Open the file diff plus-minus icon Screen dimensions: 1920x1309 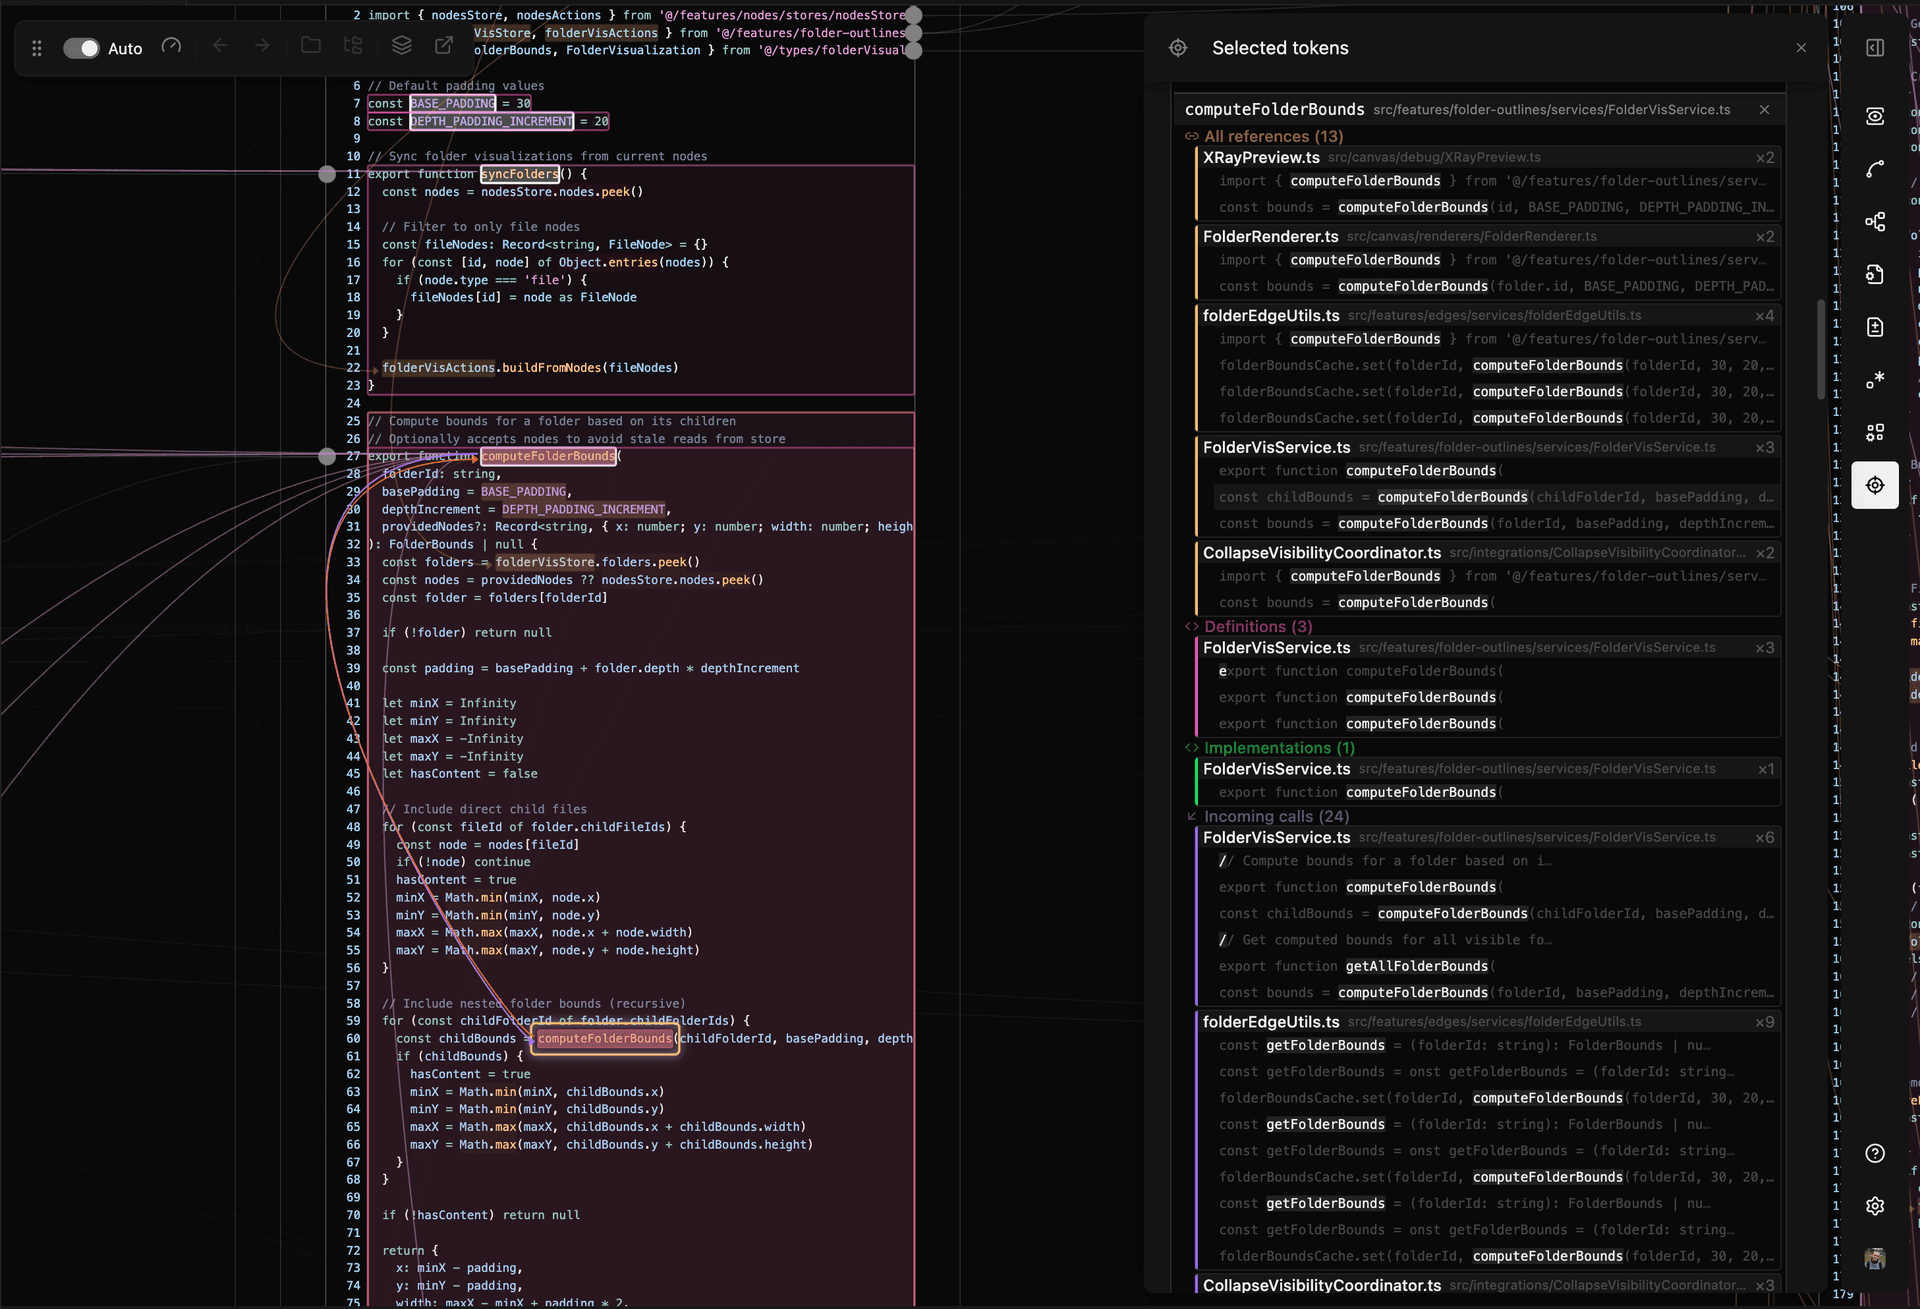pyautogui.click(x=1875, y=327)
